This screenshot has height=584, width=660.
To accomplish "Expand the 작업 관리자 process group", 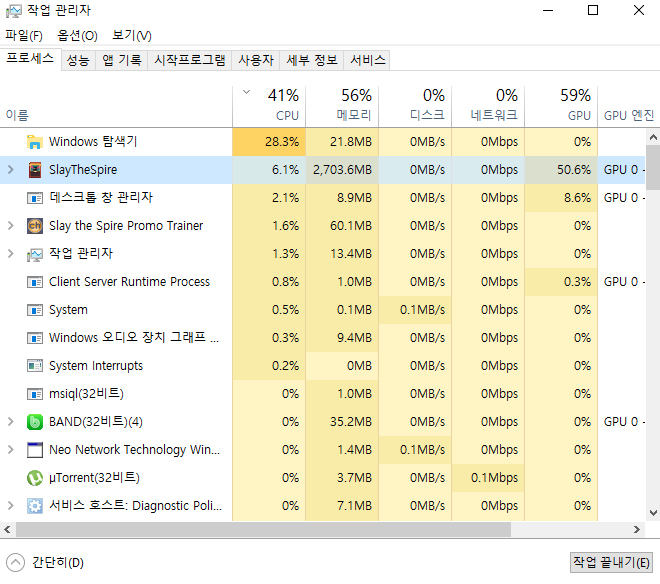I will tap(11, 253).
